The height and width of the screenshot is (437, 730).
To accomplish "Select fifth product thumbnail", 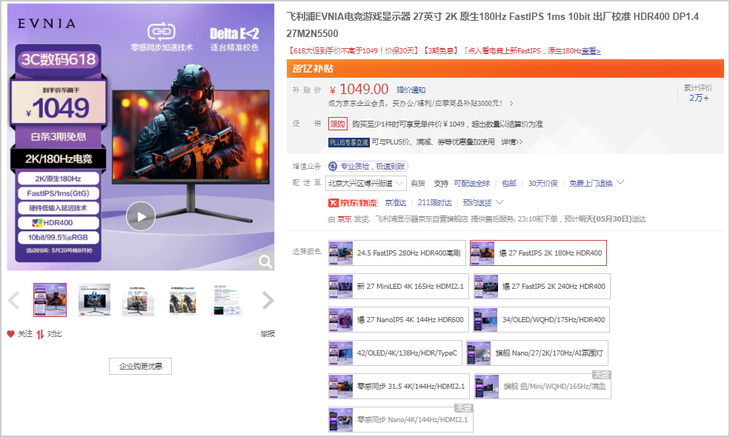I will coord(227,300).
